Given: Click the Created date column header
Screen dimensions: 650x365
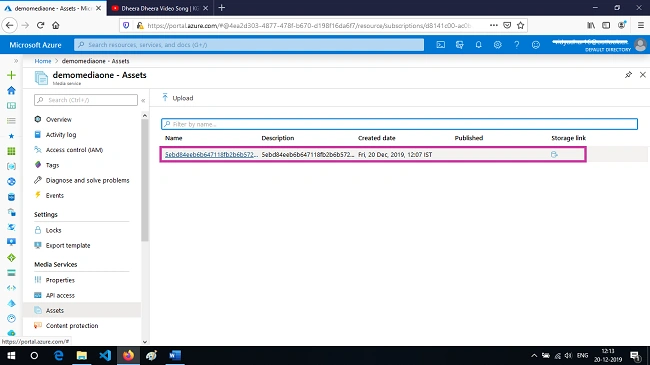Looking at the screenshot, I should 377,138.
